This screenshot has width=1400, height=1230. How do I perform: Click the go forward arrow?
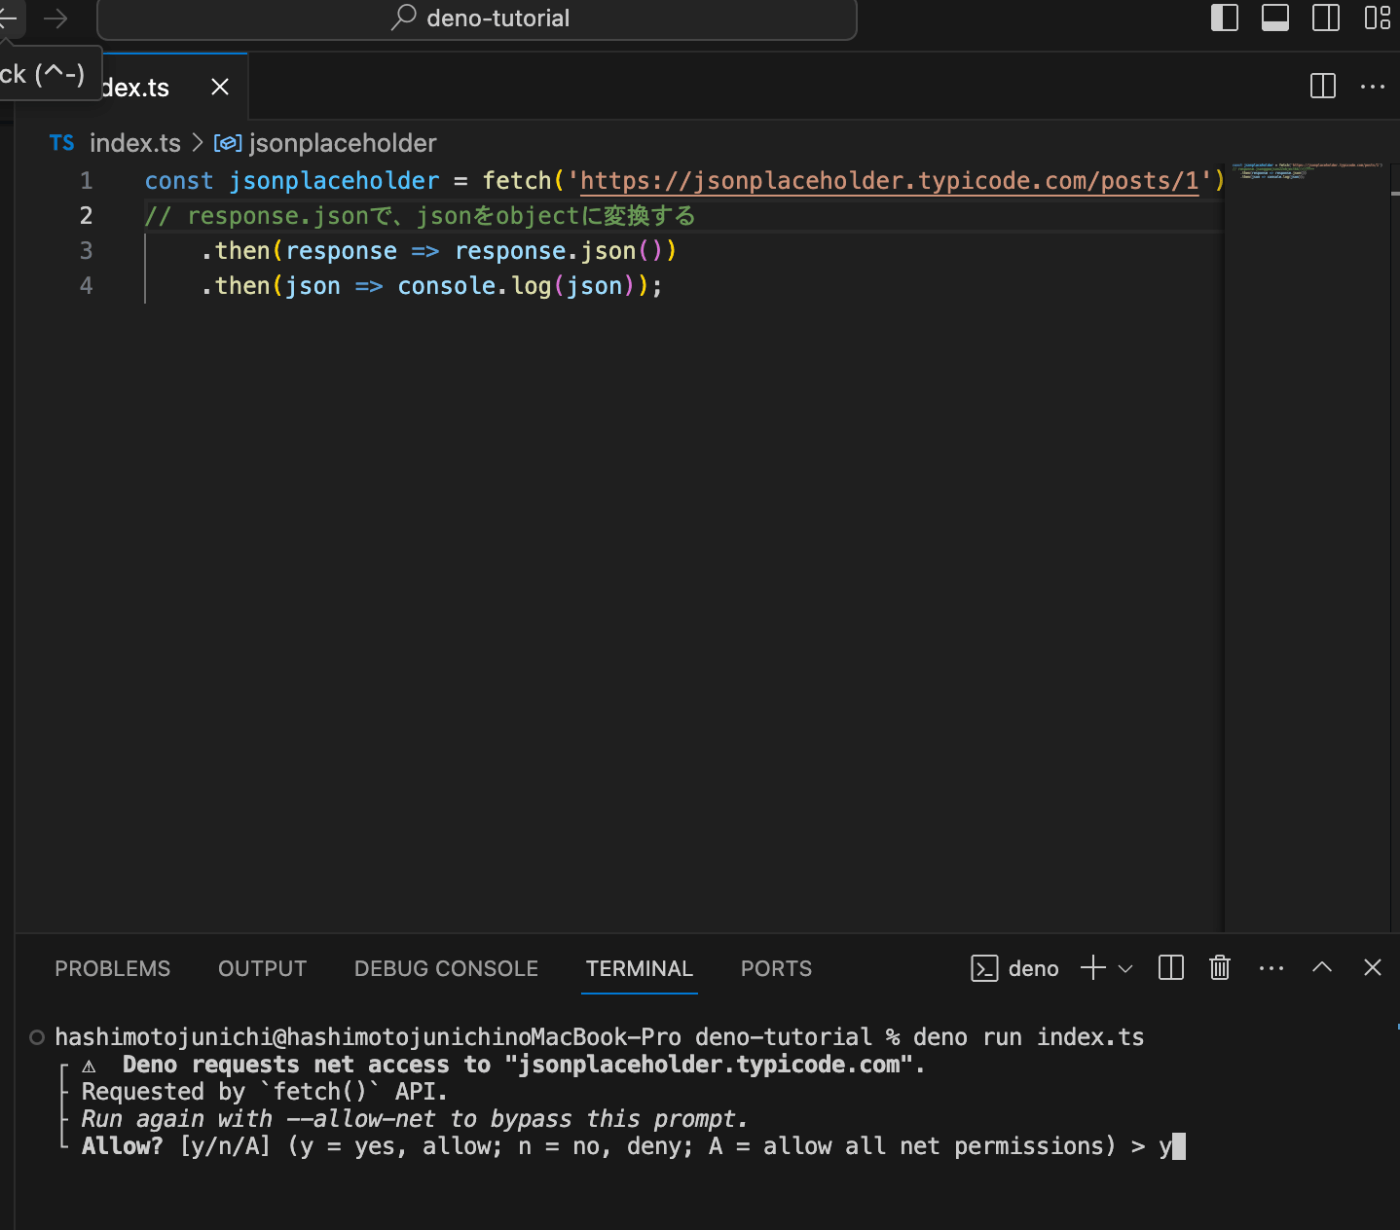tap(56, 19)
